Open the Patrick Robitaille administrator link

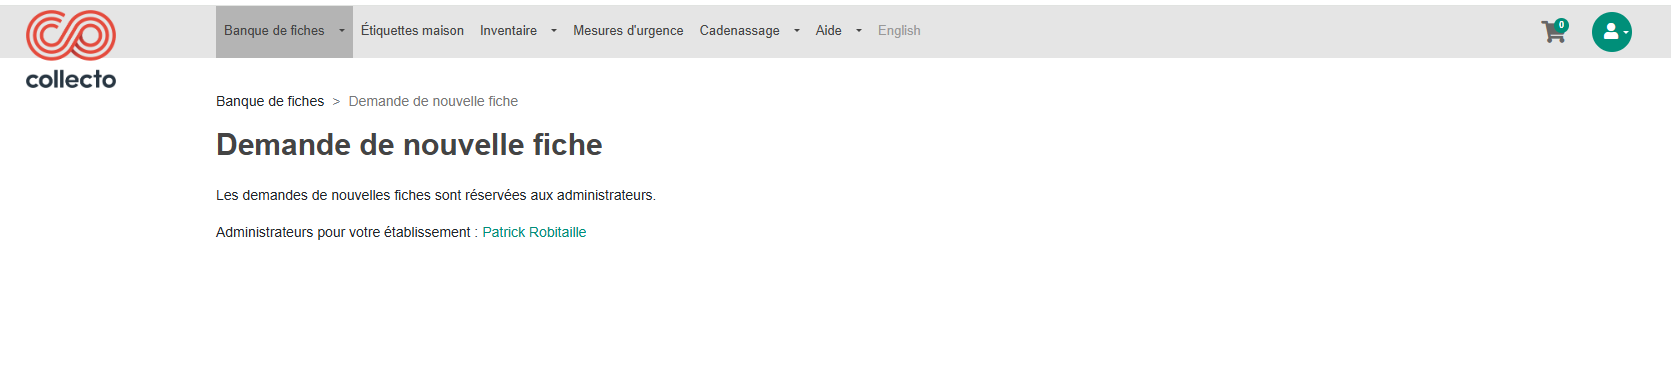[x=534, y=232]
